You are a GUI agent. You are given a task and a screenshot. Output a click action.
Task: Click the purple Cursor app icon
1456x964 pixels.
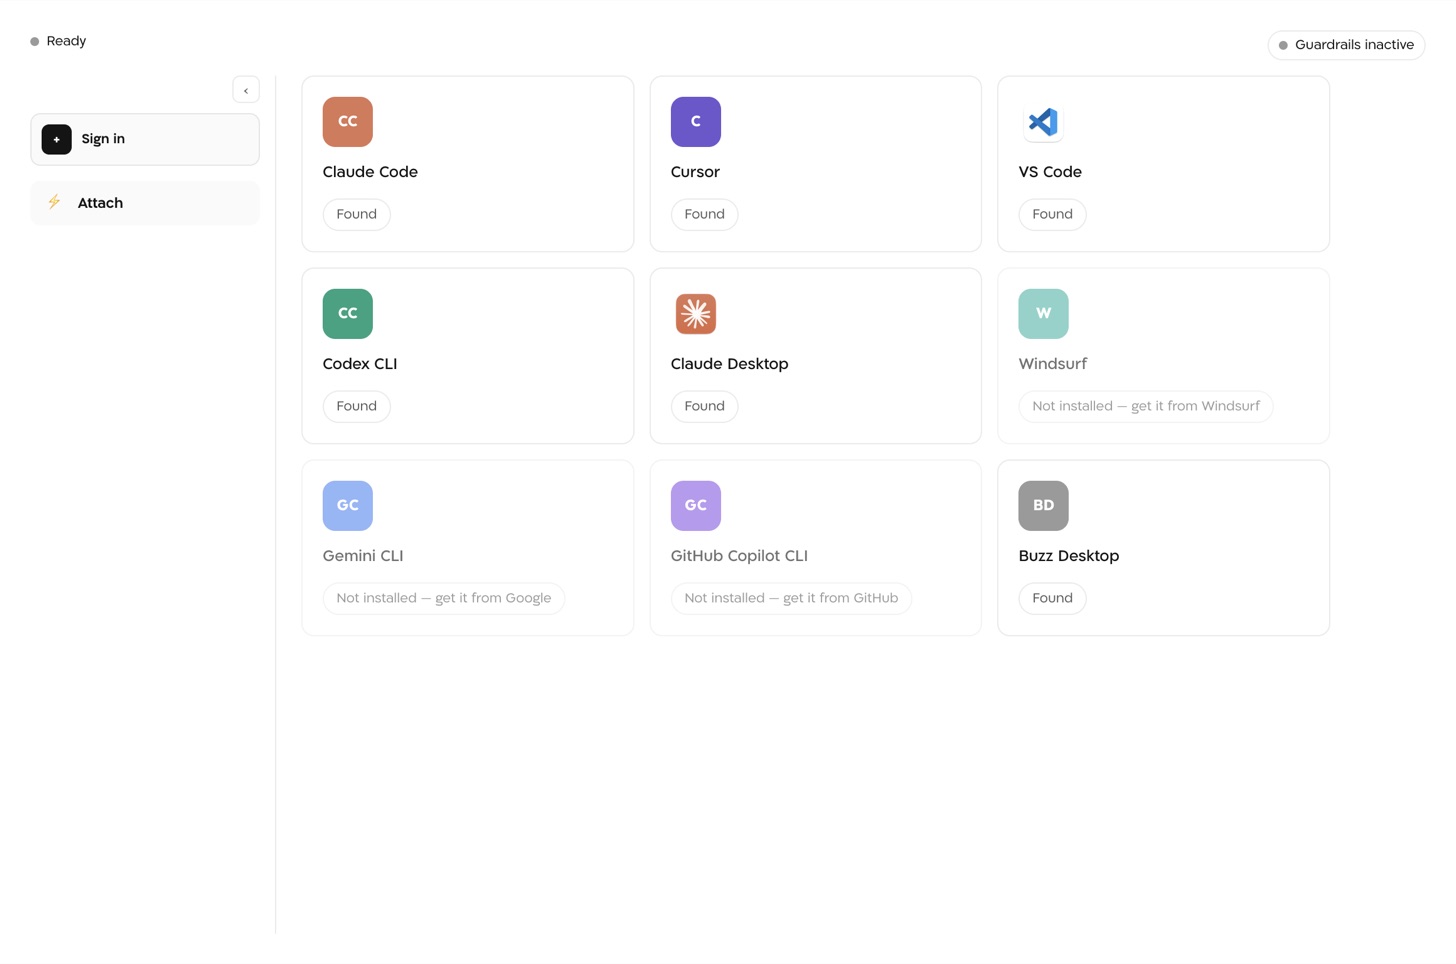pyautogui.click(x=695, y=122)
